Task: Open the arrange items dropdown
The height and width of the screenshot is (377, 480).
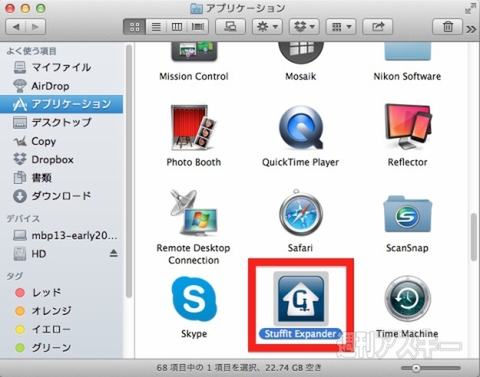Action: (341, 27)
